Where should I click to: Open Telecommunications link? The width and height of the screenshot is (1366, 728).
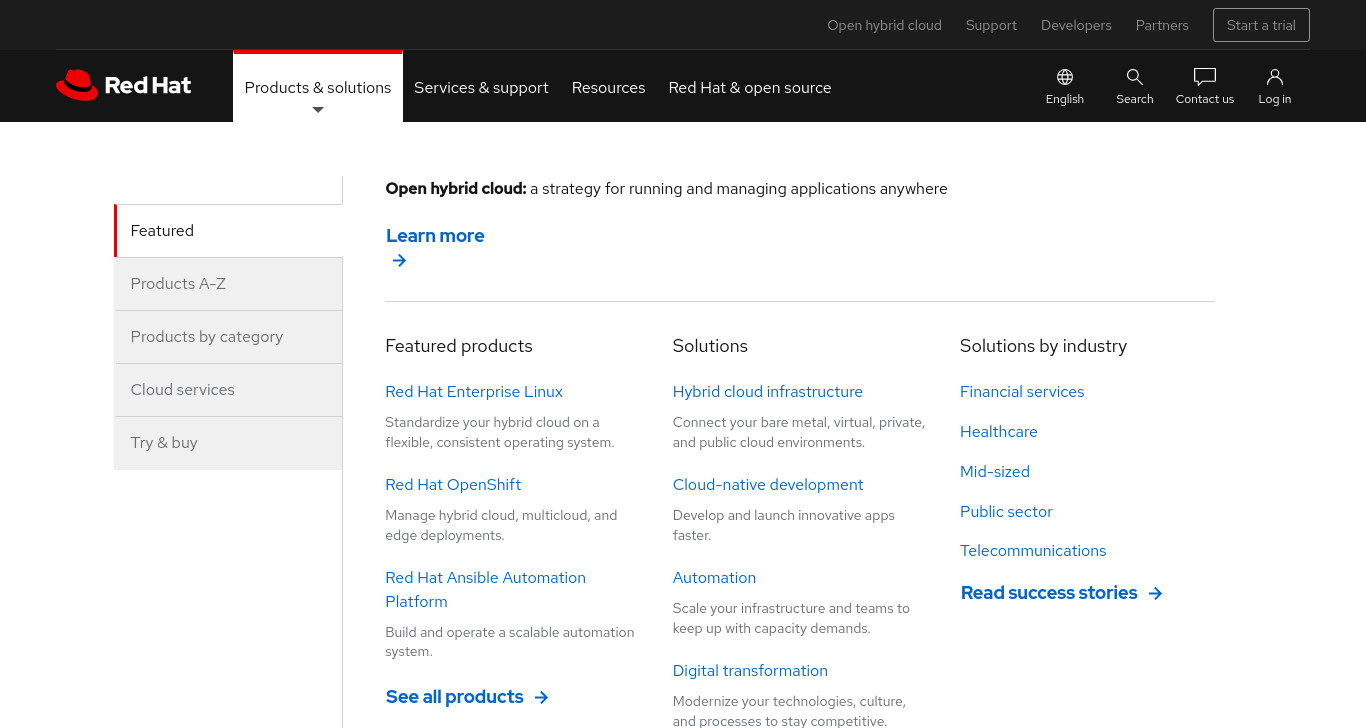pyautogui.click(x=1033, y=551)
